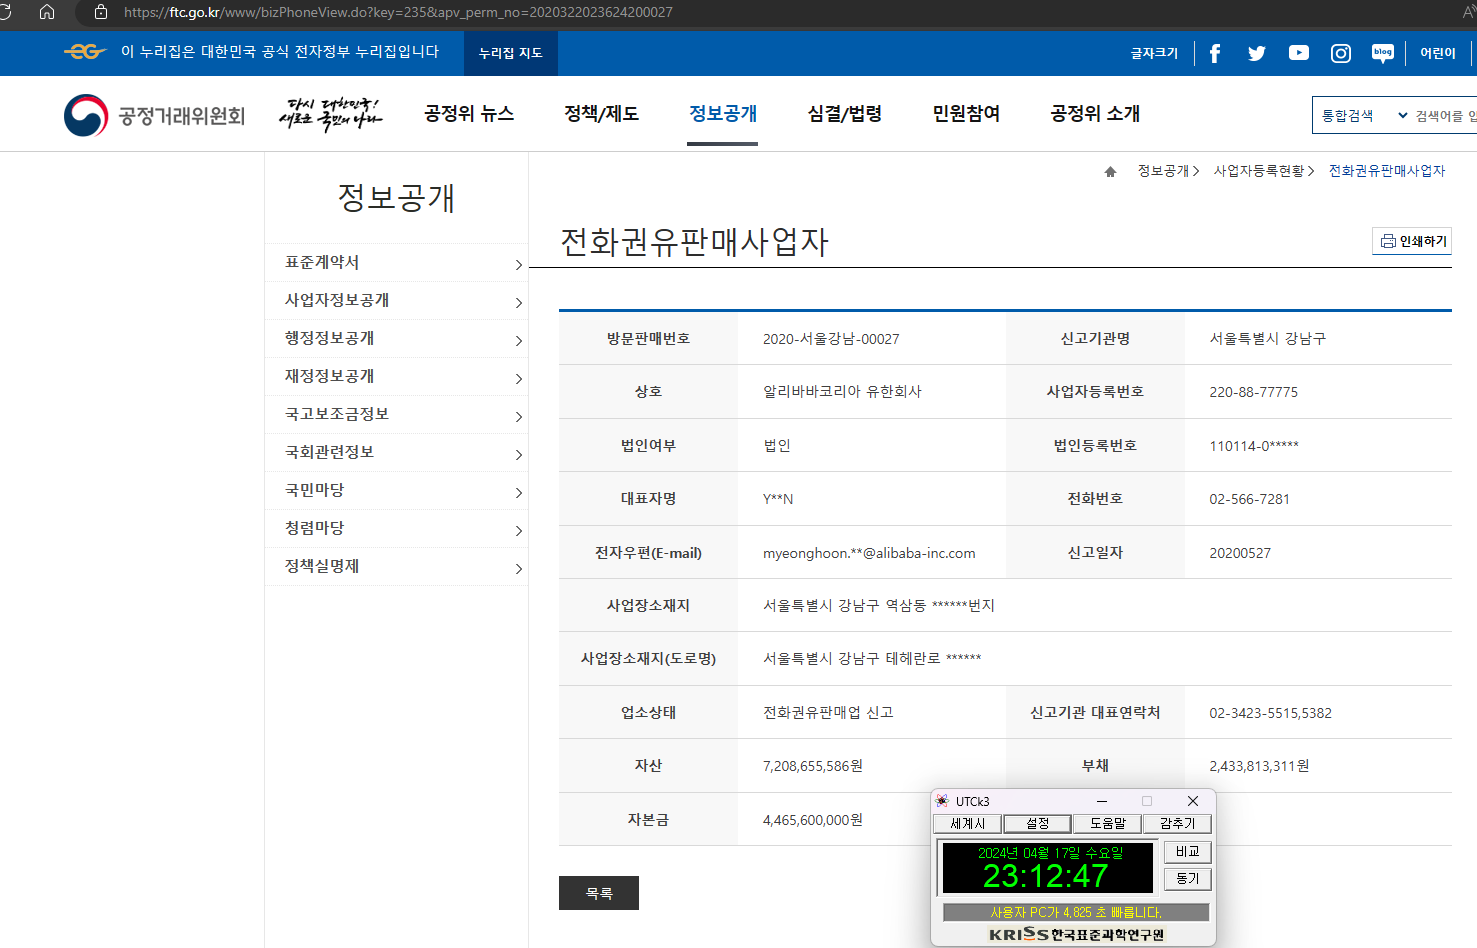Open the FTC blog icon
This screenshot has width=1477, height=948.
tap(1383, 53)
